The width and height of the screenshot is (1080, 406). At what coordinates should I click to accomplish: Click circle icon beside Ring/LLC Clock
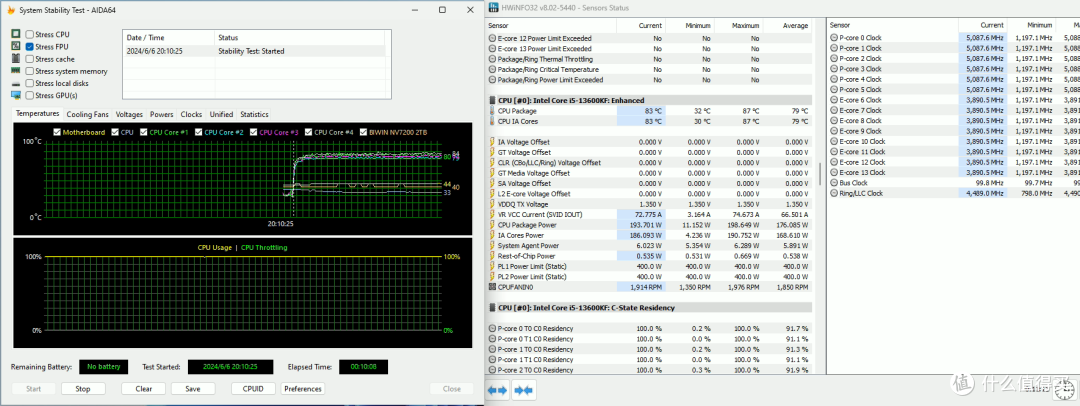833,194
